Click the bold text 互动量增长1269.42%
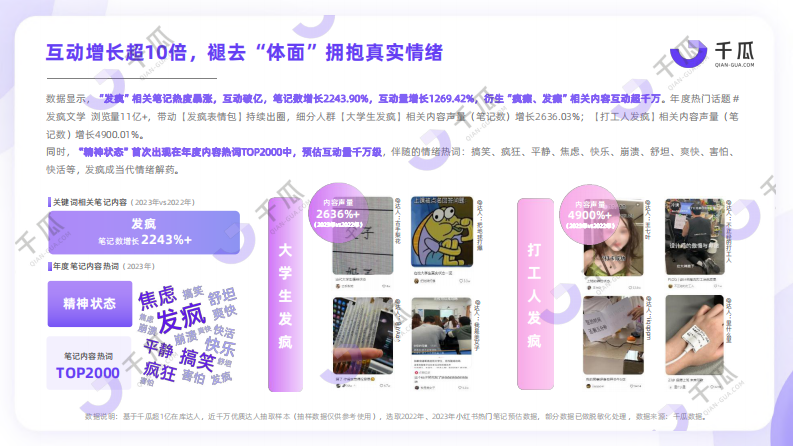Image resolution: width=793 pixels, height=446 pixels. pos(427,99)
